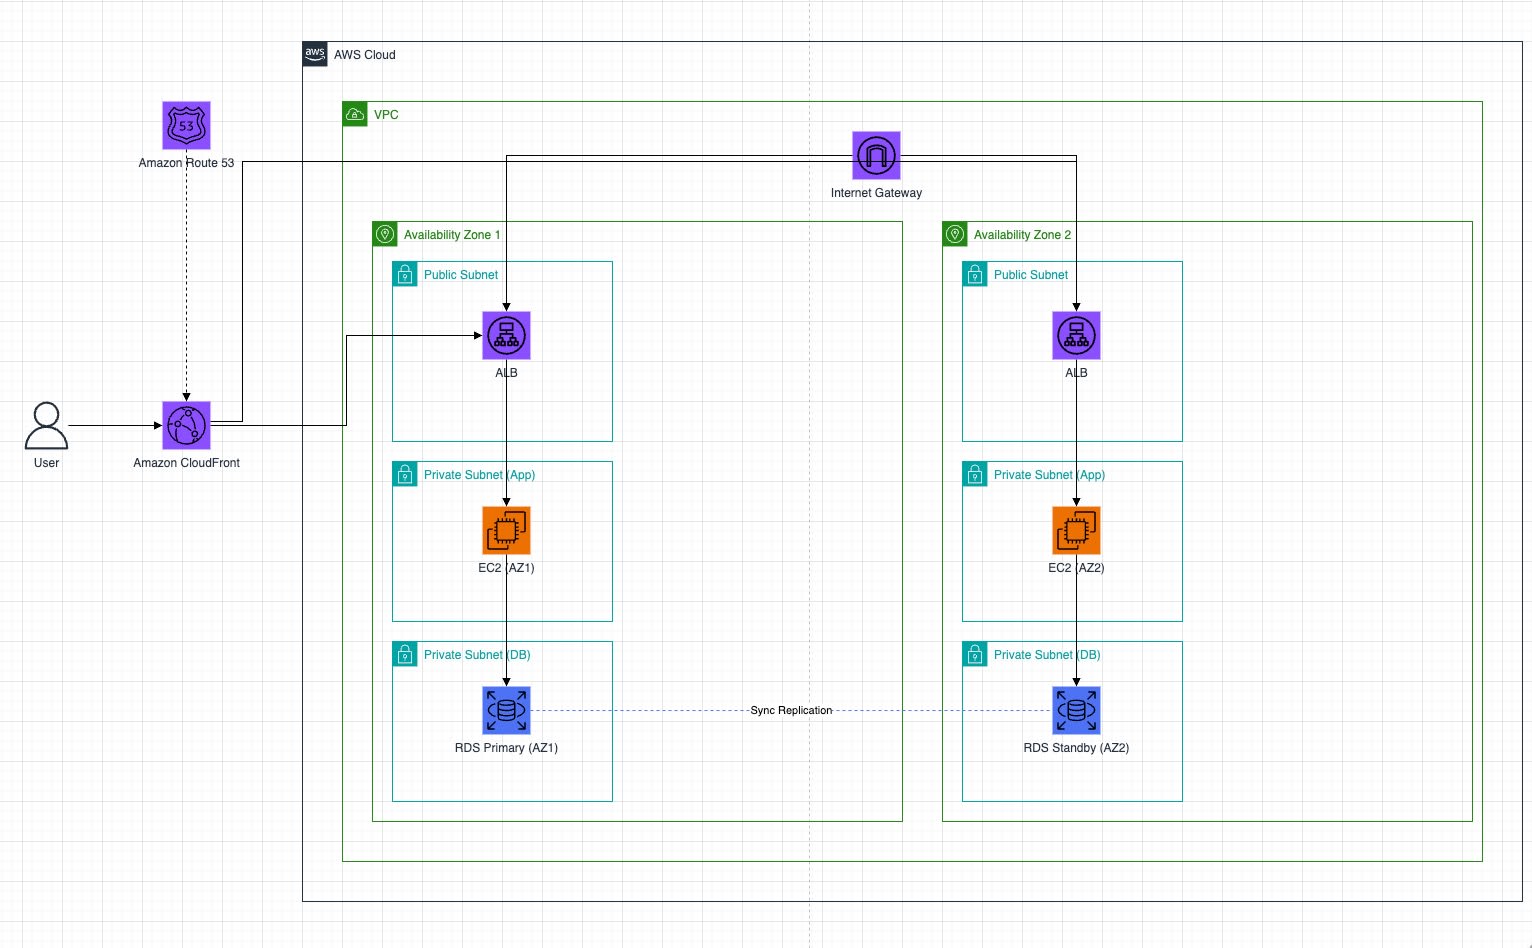Select the Private Subnet (App) lock icon in AZ1

[x=405, y=474]
